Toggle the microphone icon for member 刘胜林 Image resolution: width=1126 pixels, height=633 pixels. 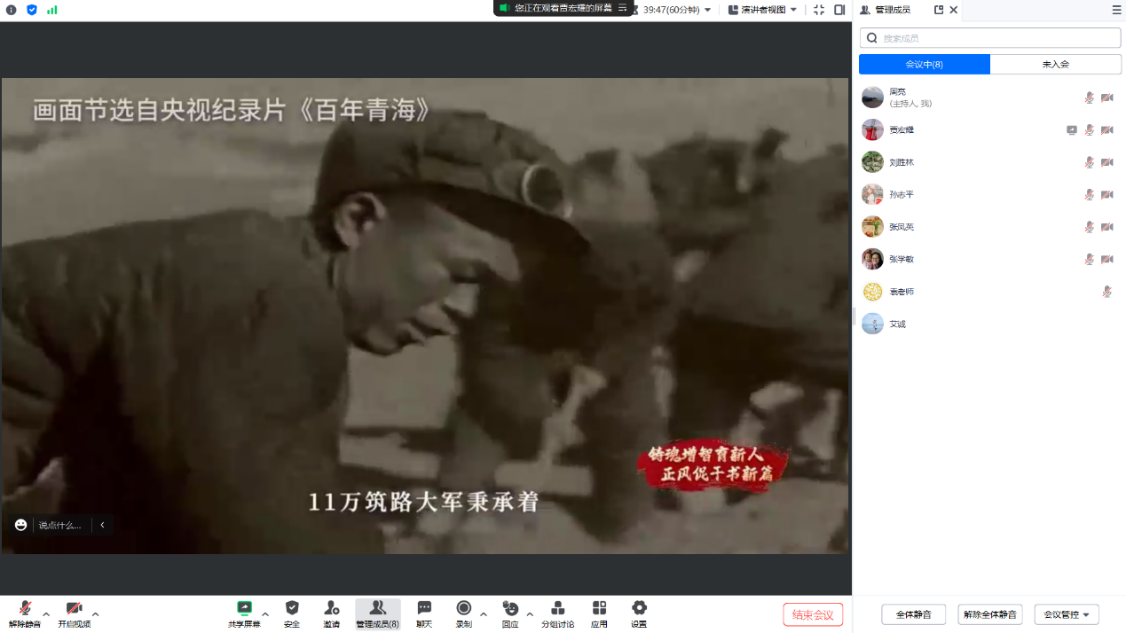(1089, 162)
